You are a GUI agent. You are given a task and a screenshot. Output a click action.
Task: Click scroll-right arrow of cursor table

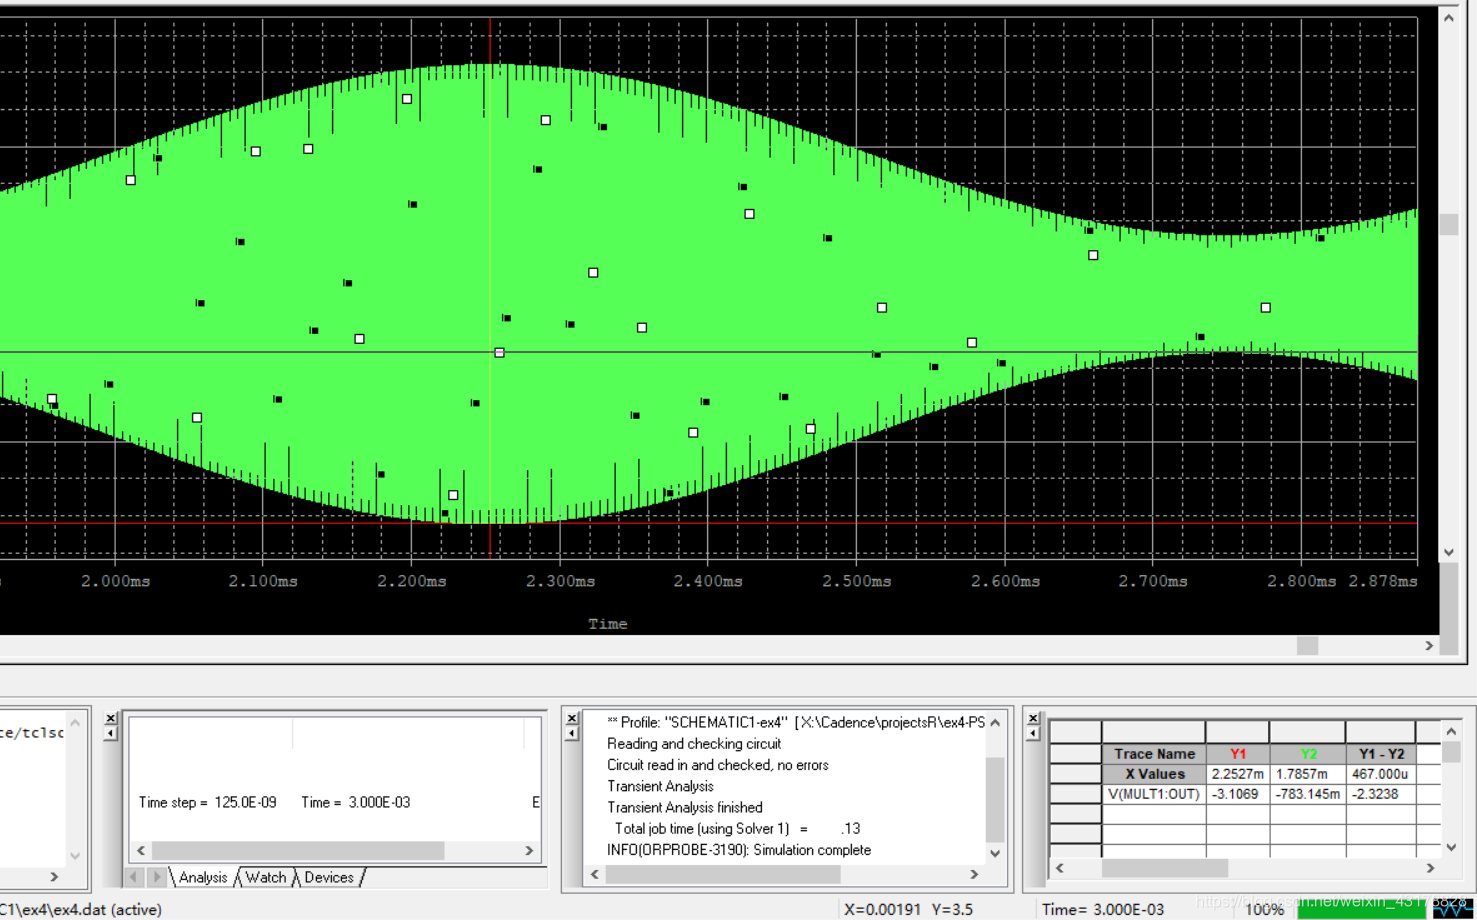click(1430, 868)
